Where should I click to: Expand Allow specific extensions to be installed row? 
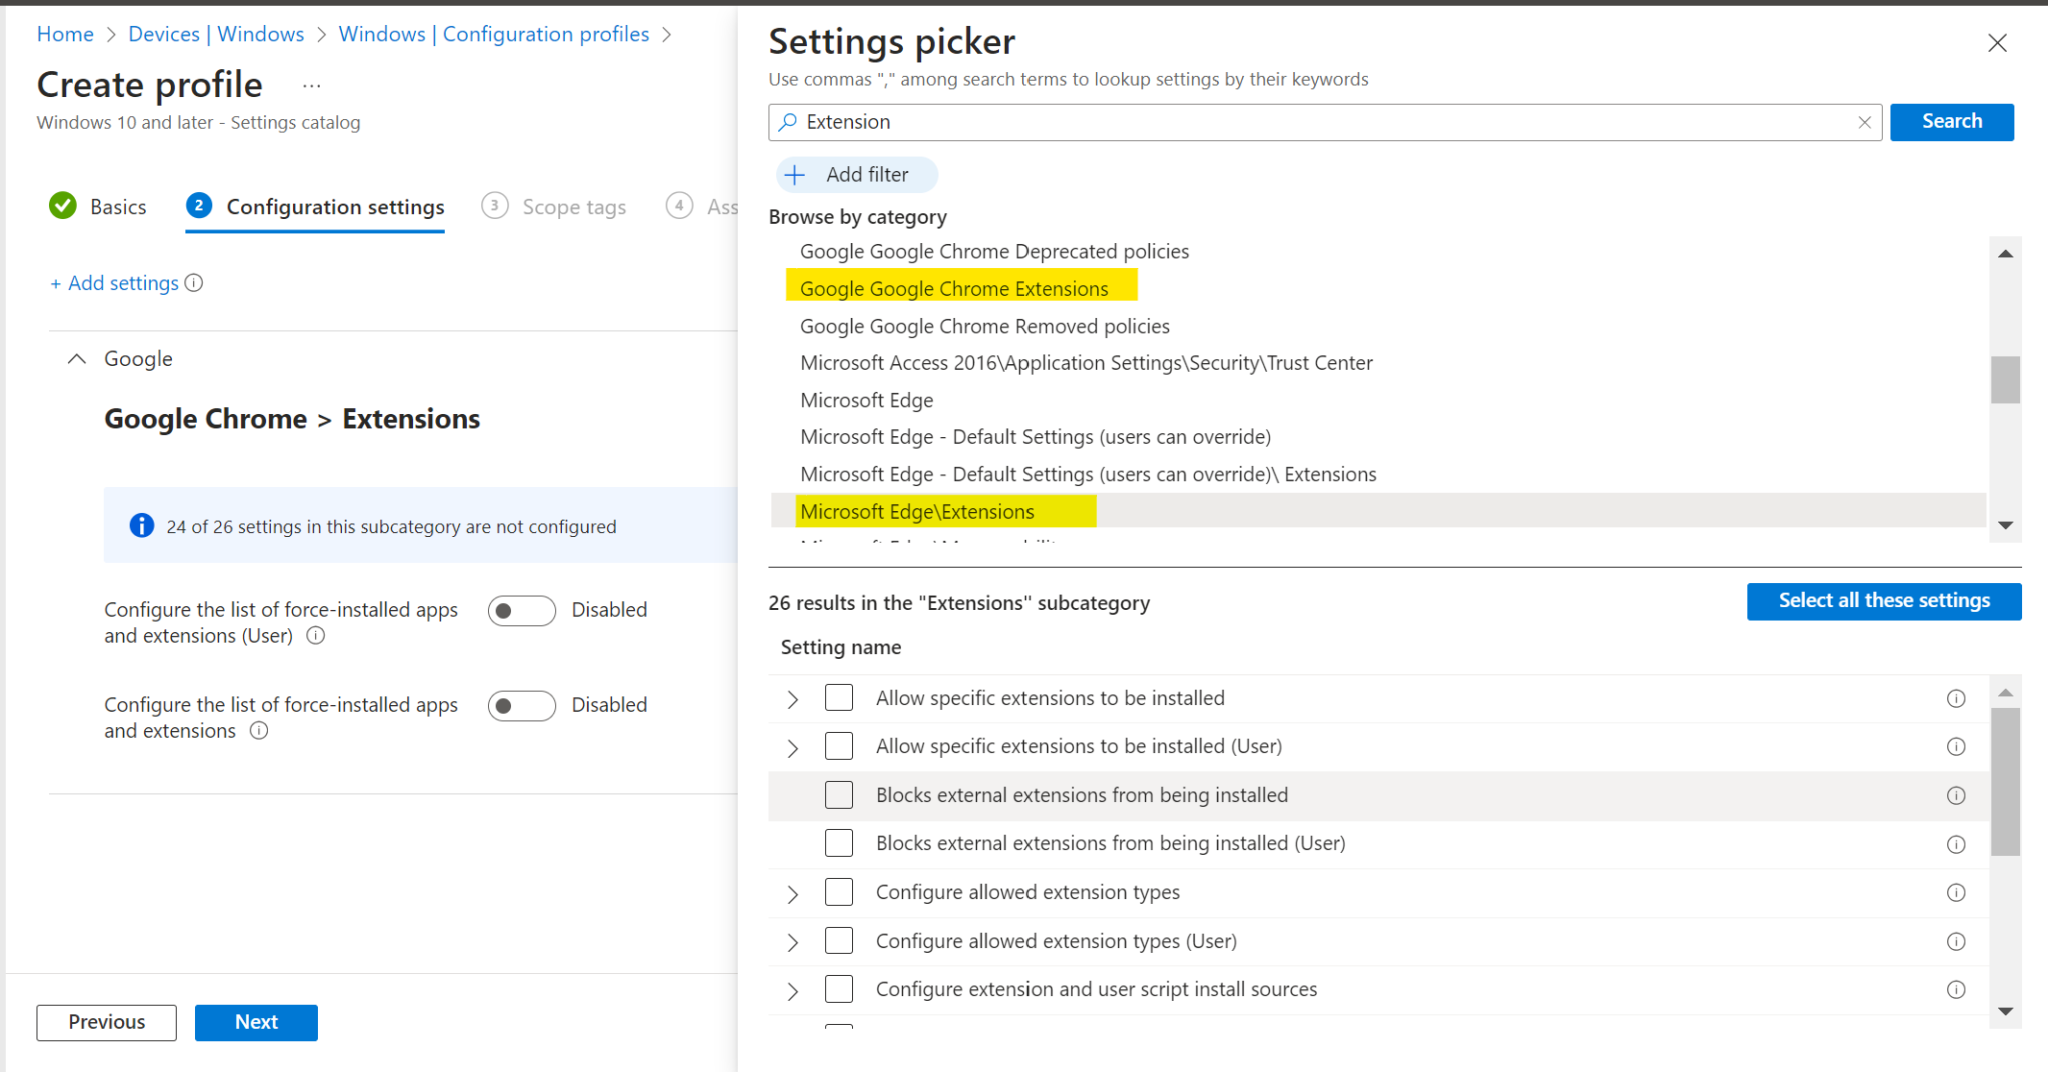click(x=793, y=699)
